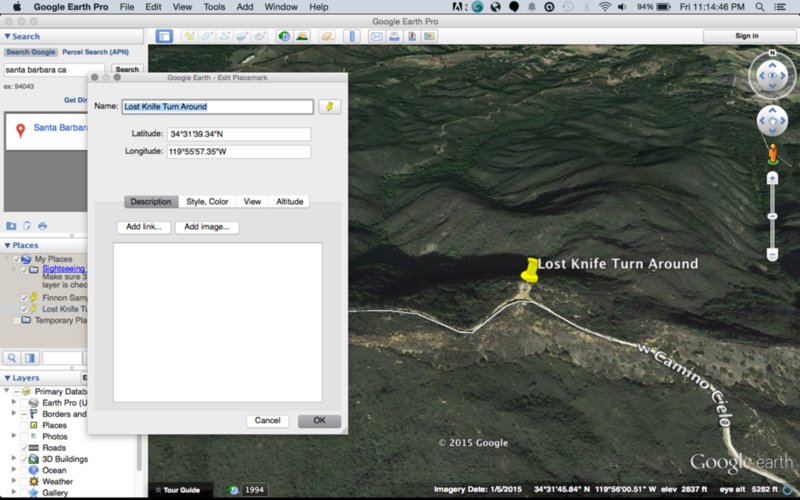This screenshot has height=500, width=800.
Task: Click the yellow pushpin placemark on map
Action: coord(530,270)
